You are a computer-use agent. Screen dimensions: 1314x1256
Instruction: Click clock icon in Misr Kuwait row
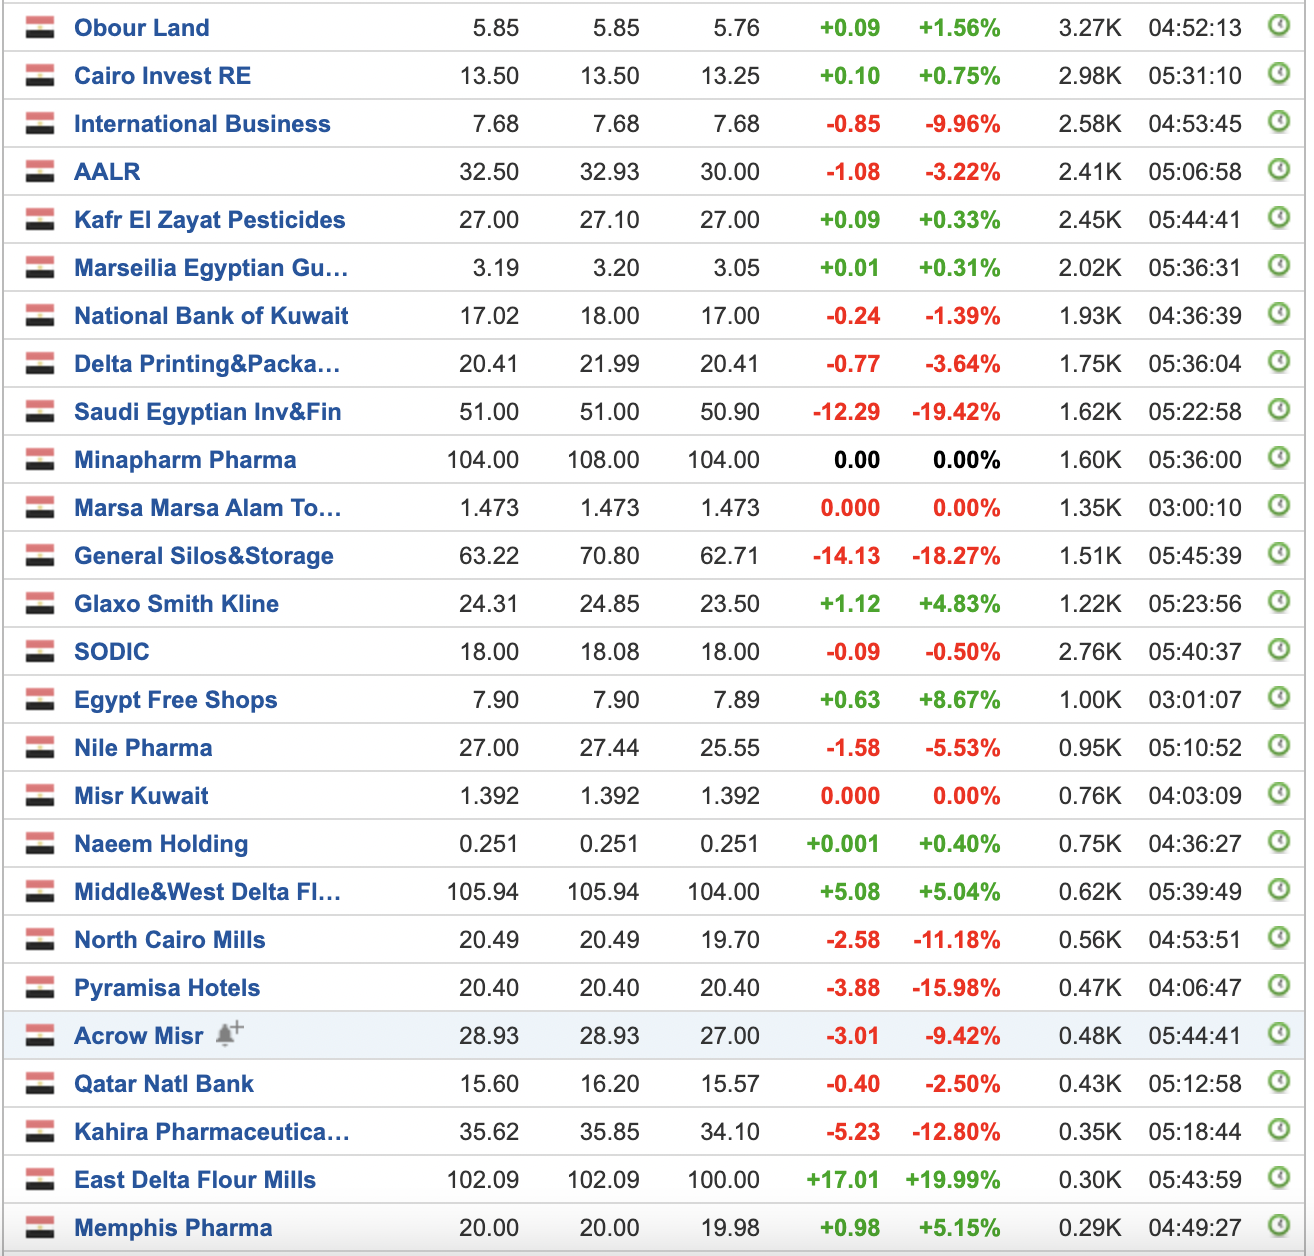(x=1279, y=793)
